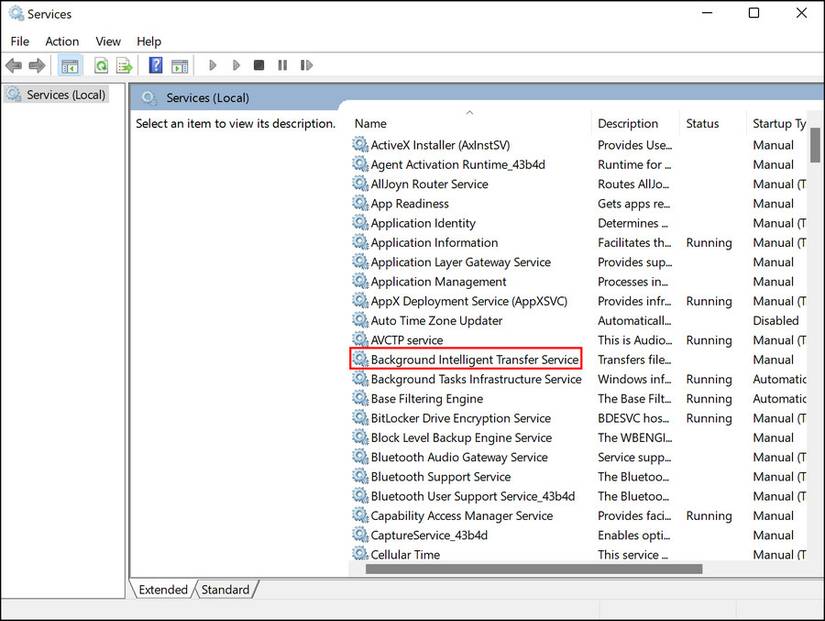Click the Restart Service icon
This screenshot has height=621, width=825.
coord(306,65)
